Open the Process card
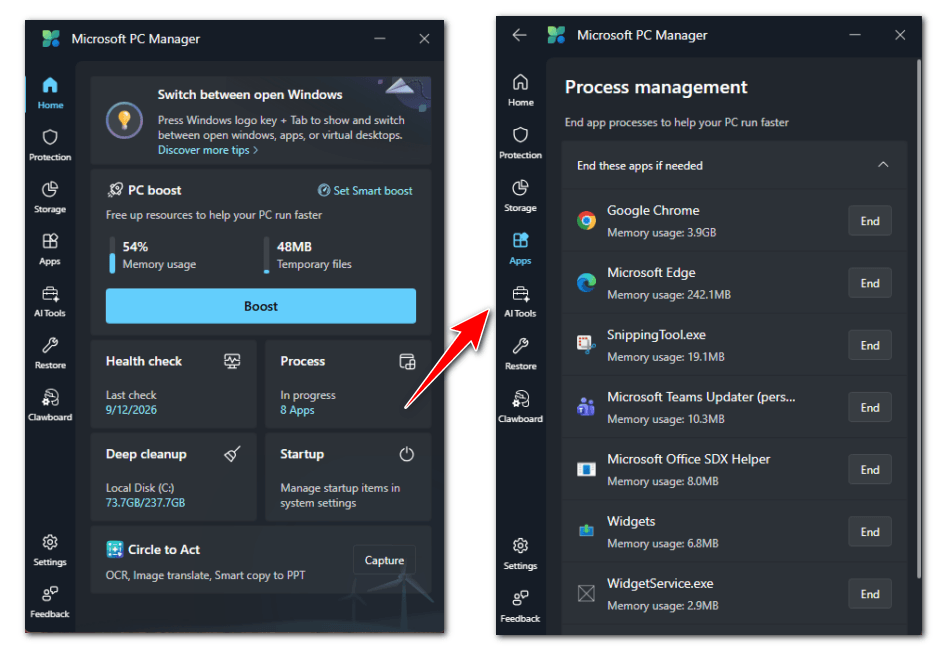 coord(348,384)
